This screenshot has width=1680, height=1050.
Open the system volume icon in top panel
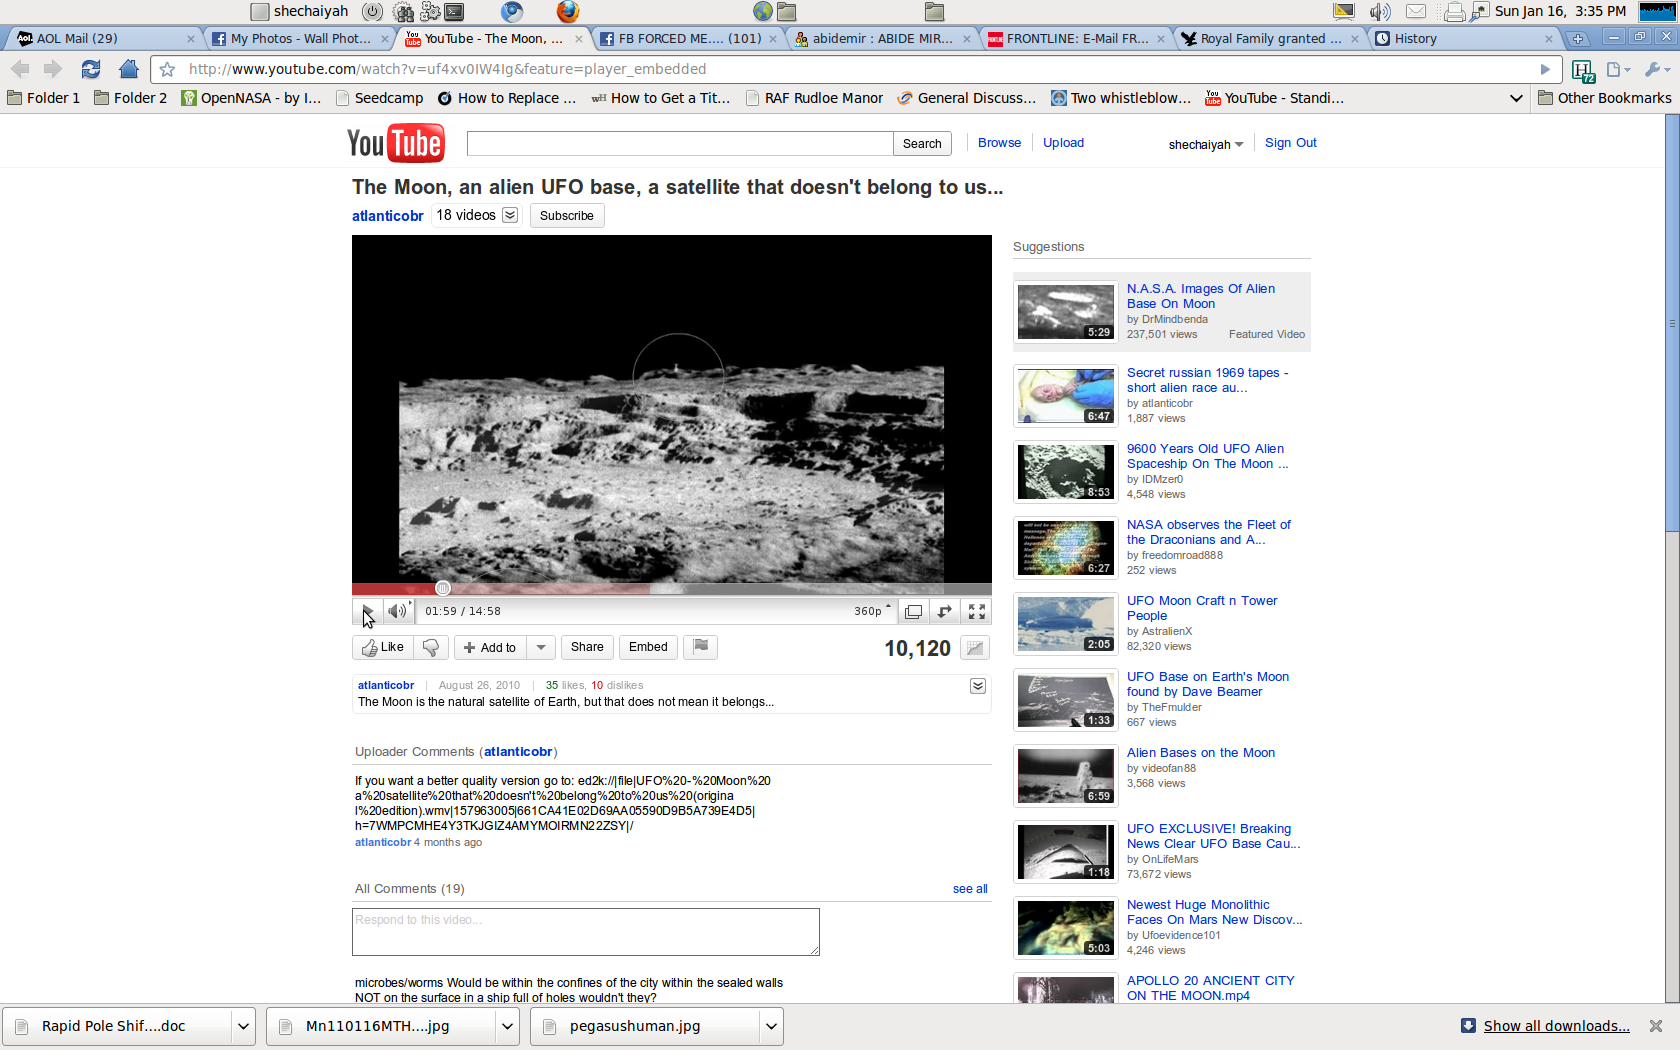(1380, 11)
